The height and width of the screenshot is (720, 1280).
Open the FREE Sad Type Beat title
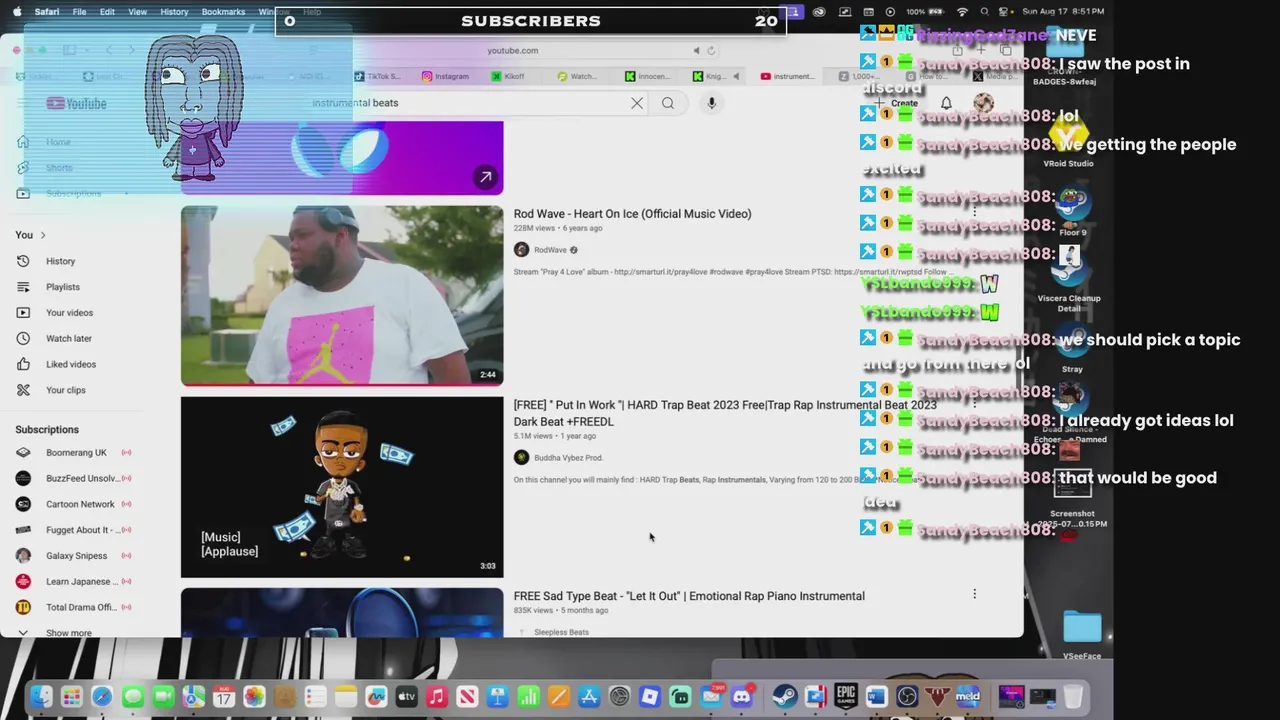(x=689, y=596)
